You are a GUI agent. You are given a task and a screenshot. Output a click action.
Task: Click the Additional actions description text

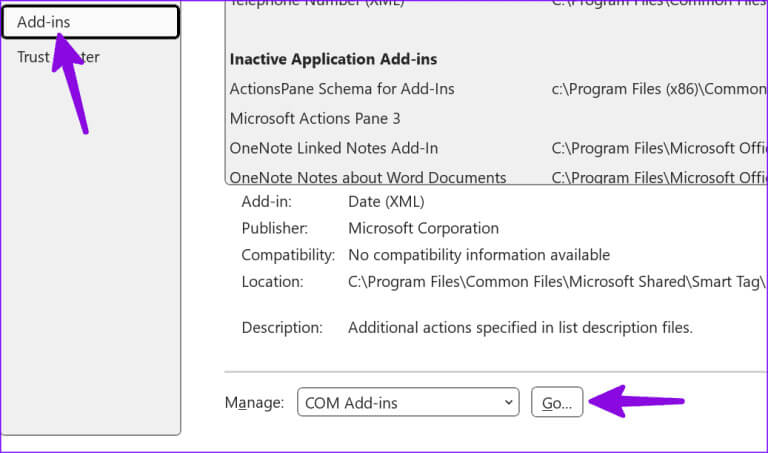click(x=520, y=328)
